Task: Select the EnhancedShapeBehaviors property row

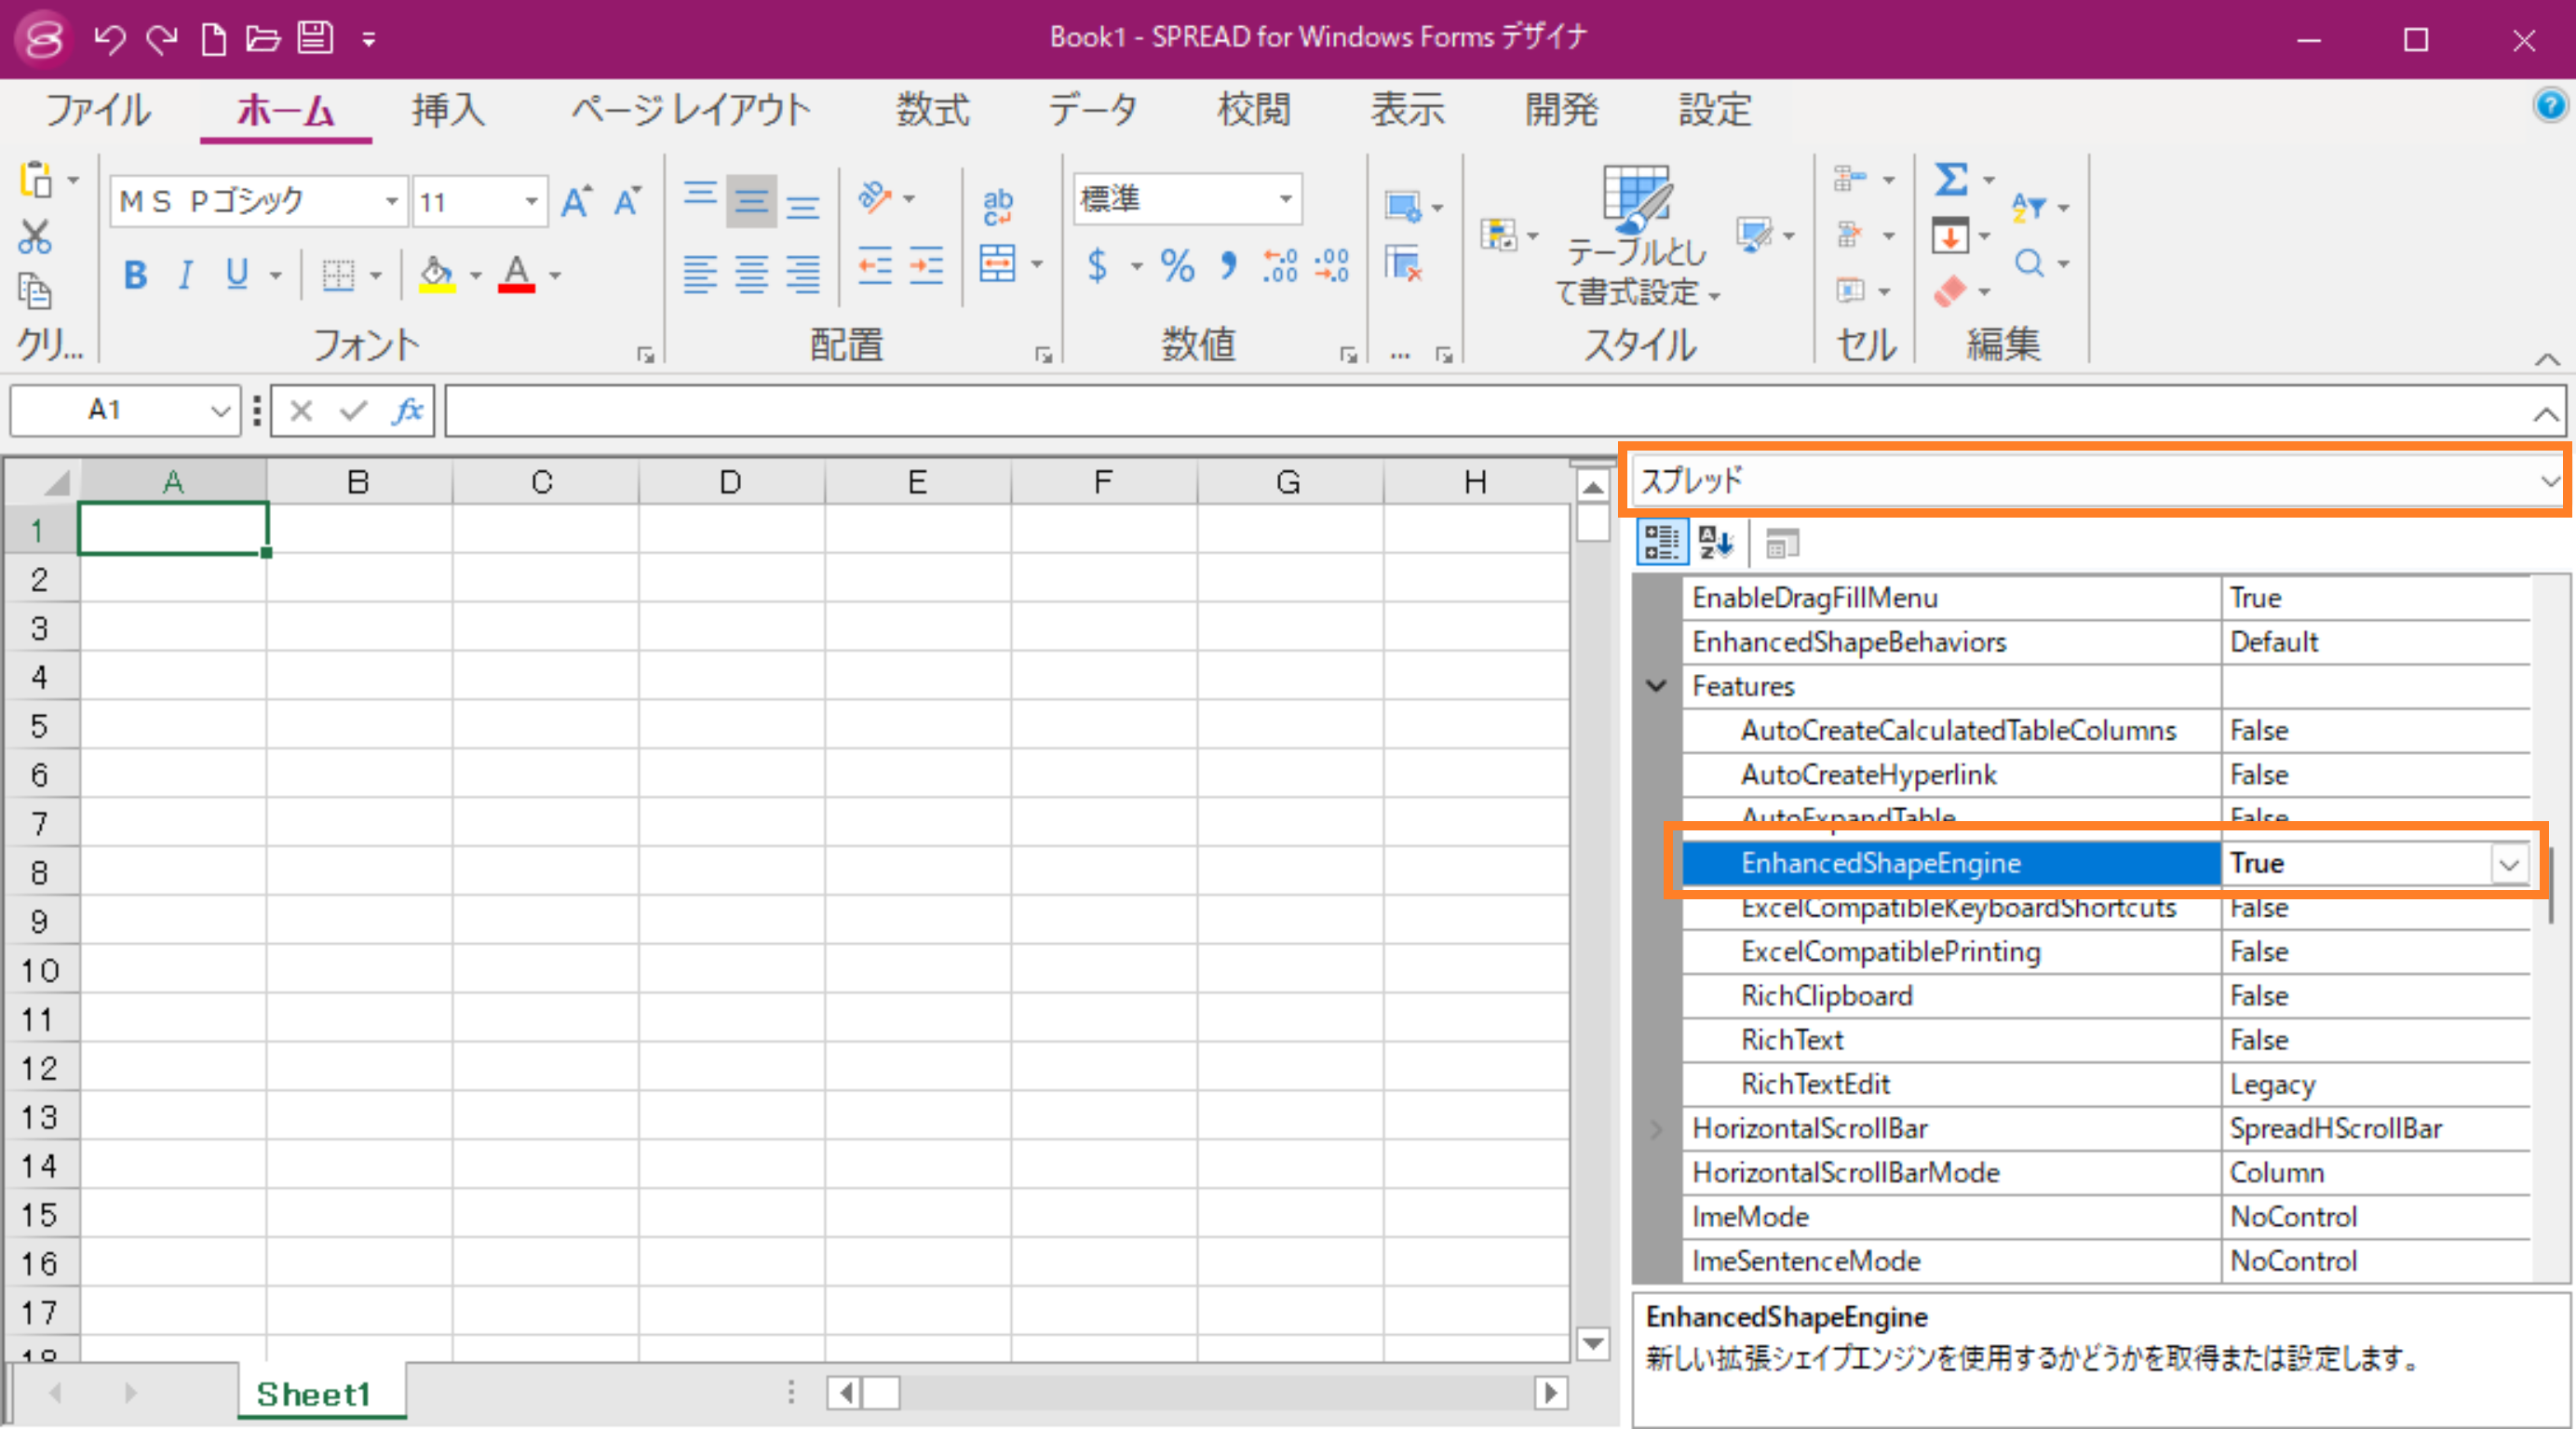Action: pos(2106,642)
